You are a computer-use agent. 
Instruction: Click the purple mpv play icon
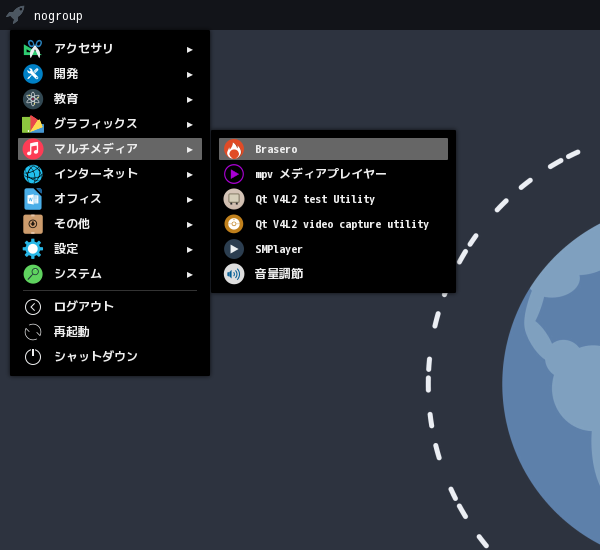234,174
